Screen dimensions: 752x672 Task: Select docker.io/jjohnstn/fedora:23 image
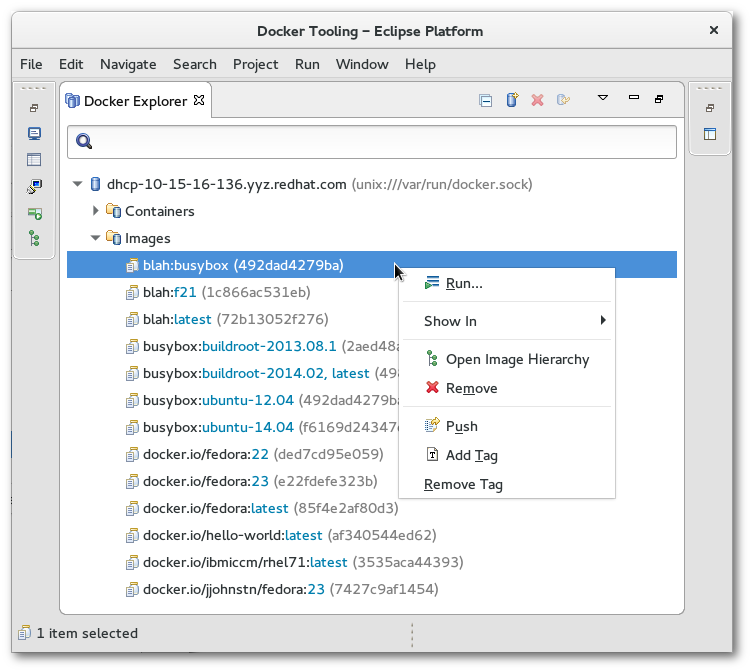[x=291, y=589]
